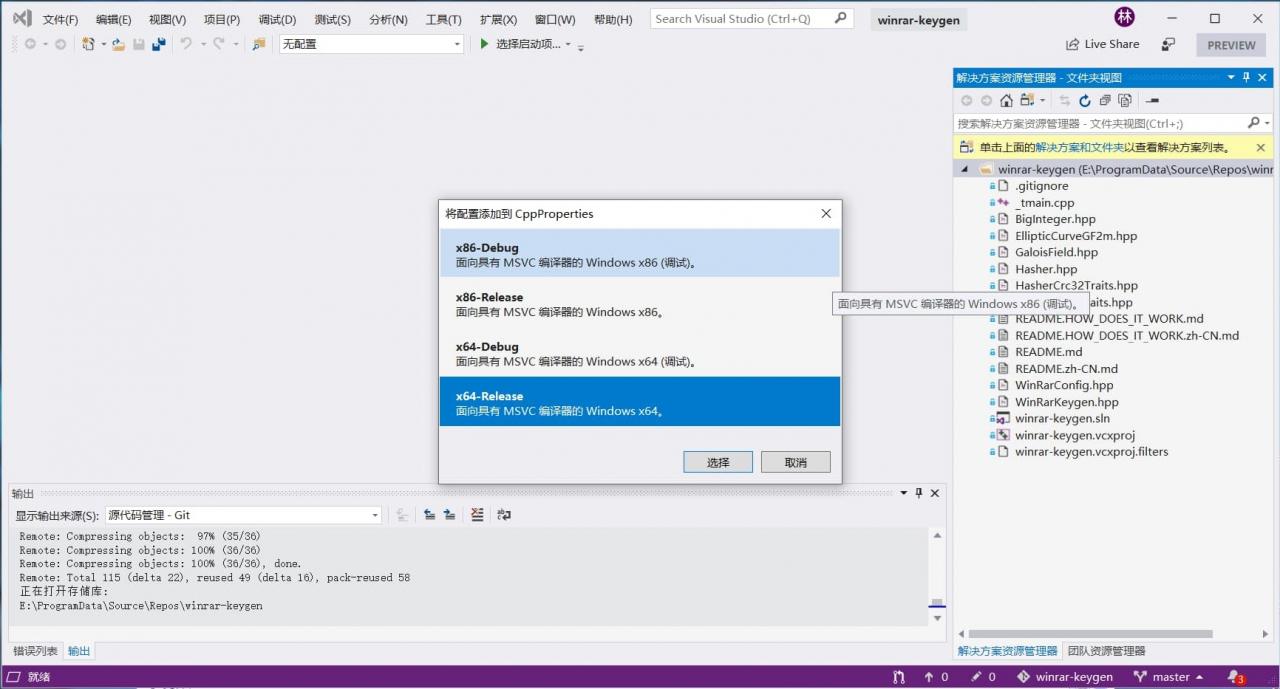Image resolution: width=1280 pixels, height=689 pixels.
Task: Open the 调试(D) menu
Action: [x=277, y=19]
